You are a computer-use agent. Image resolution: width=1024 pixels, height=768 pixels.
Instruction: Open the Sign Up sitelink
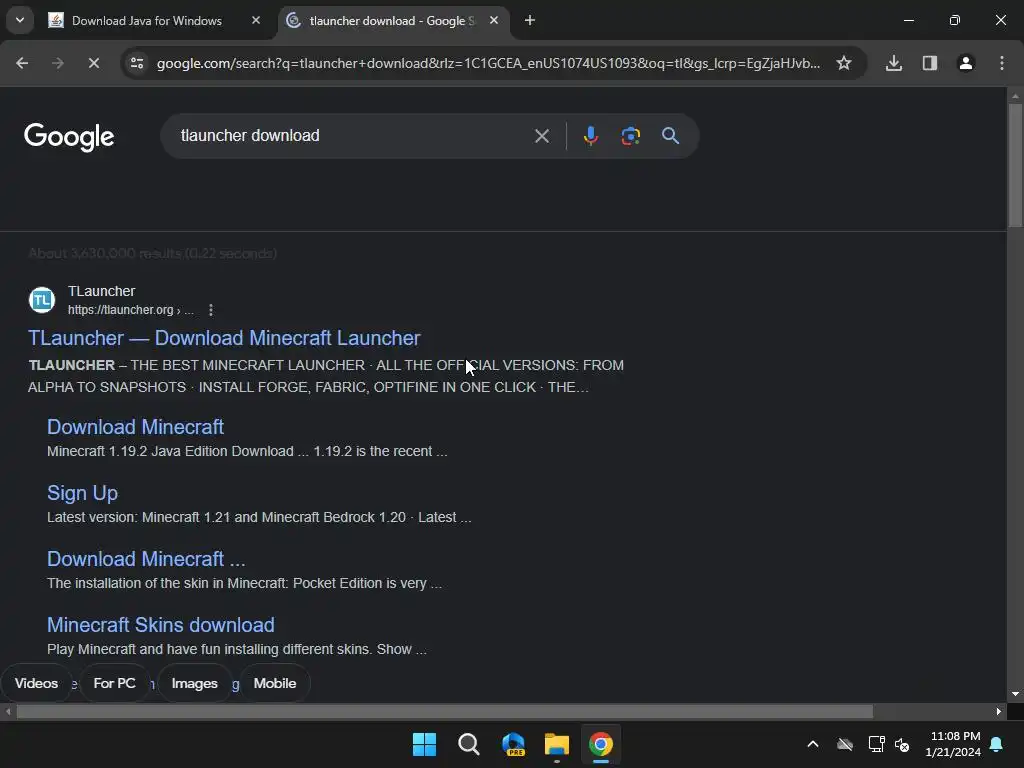click(82, 493)
